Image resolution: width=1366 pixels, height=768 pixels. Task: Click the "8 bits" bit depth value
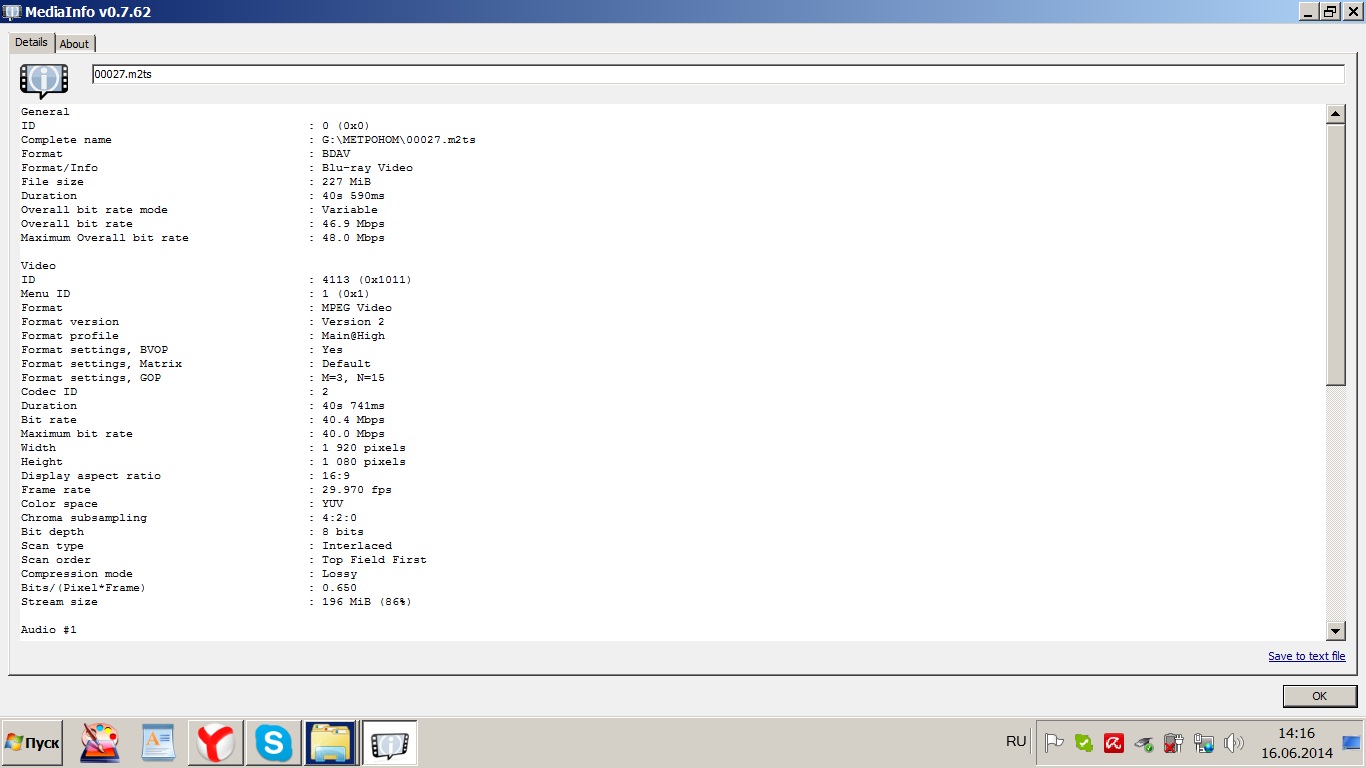(343, 532)
